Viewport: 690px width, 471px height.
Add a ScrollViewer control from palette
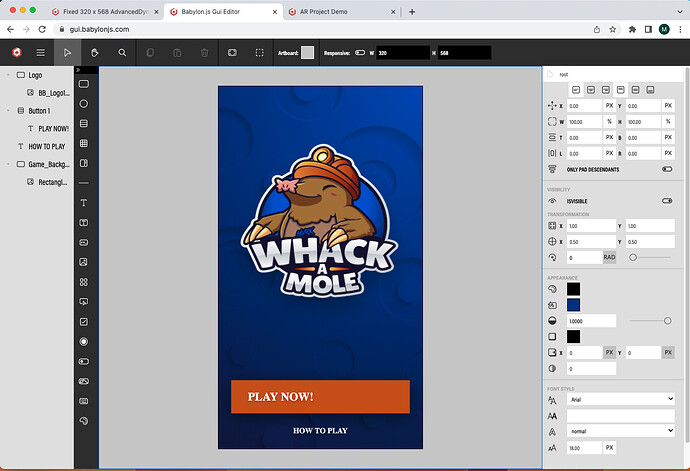84,163
